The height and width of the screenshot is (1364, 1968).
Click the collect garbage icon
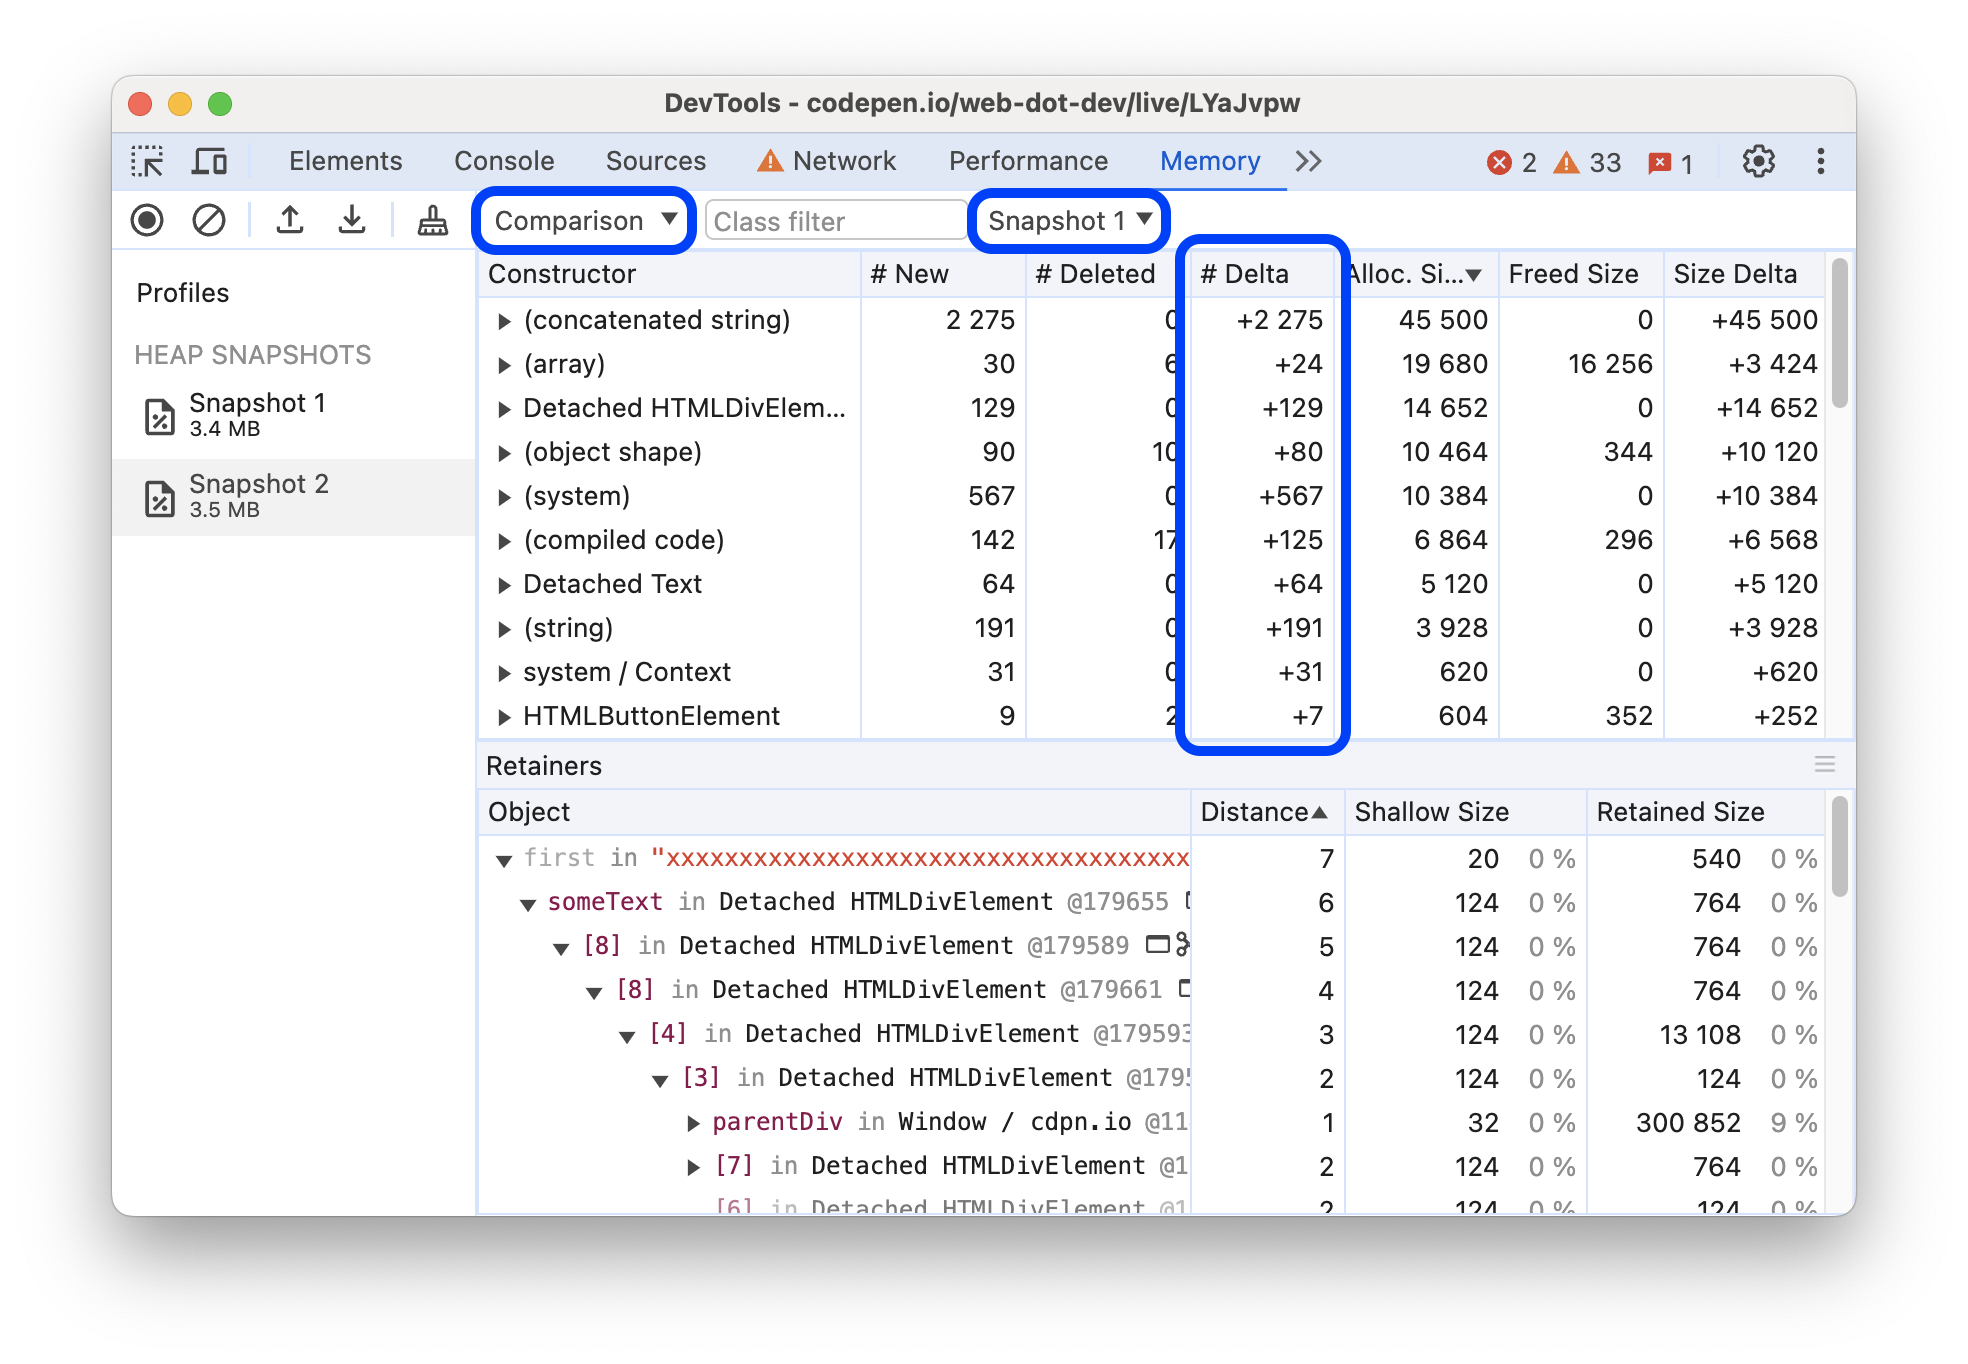428,221
